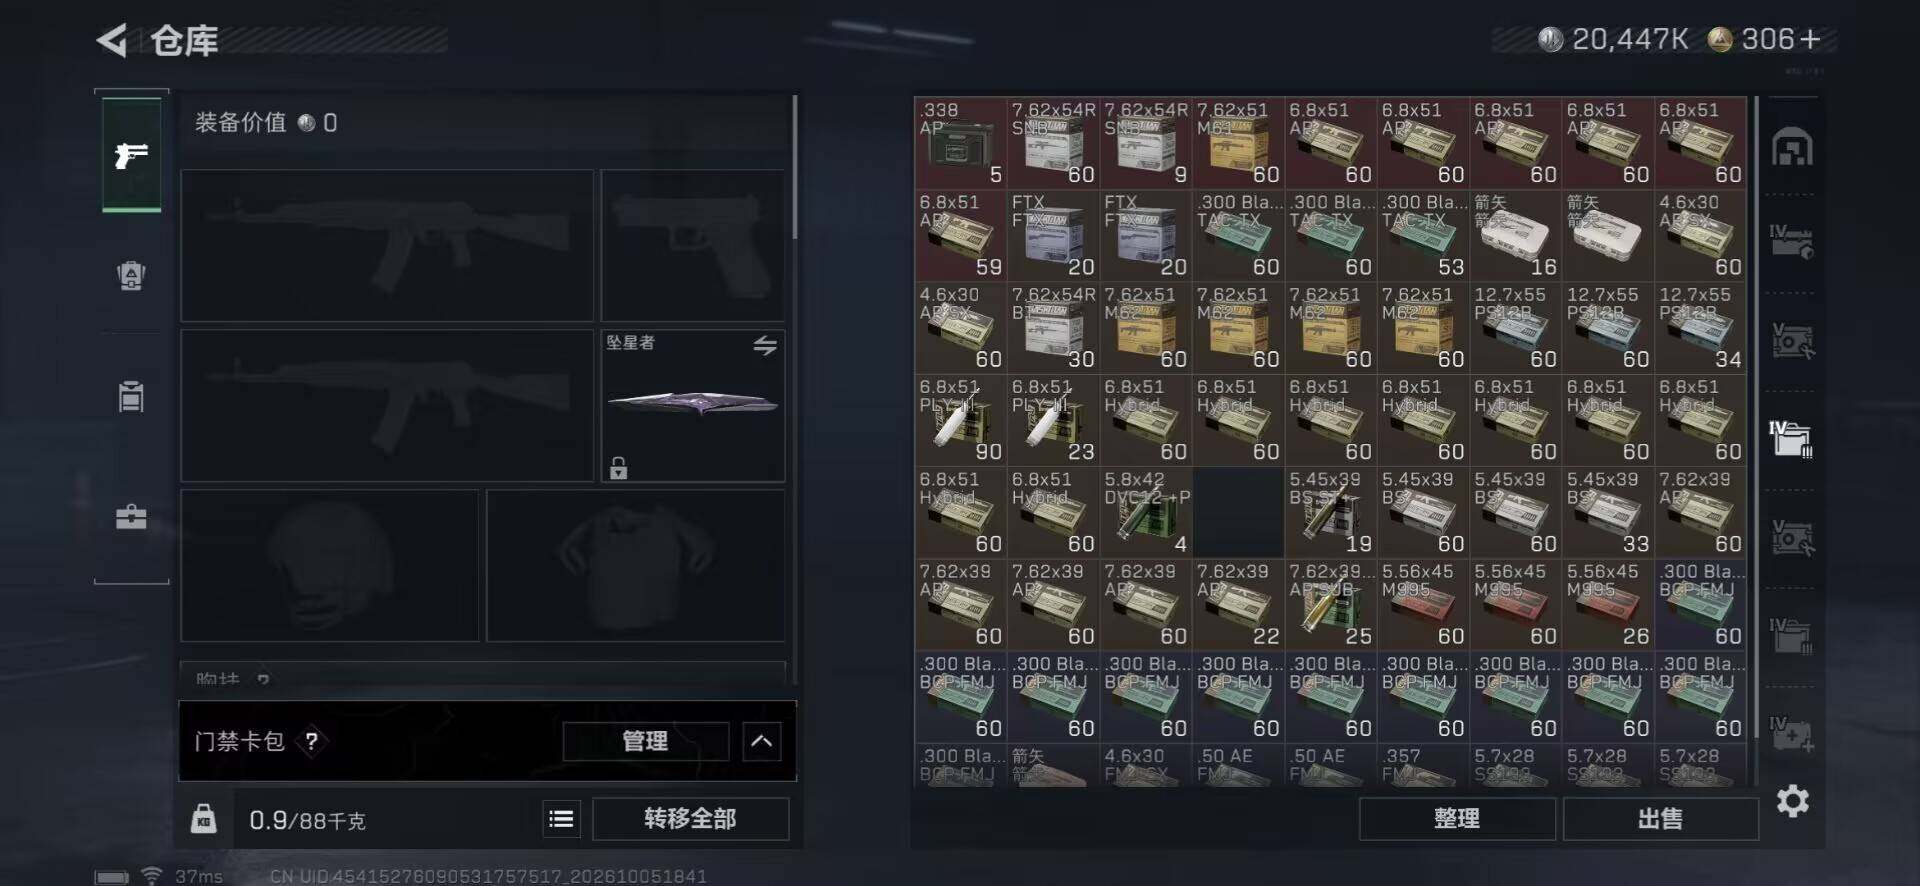Screen dimensions: 1920x886
Task: Click the lock icon under the knife
Action: point(619,467)
